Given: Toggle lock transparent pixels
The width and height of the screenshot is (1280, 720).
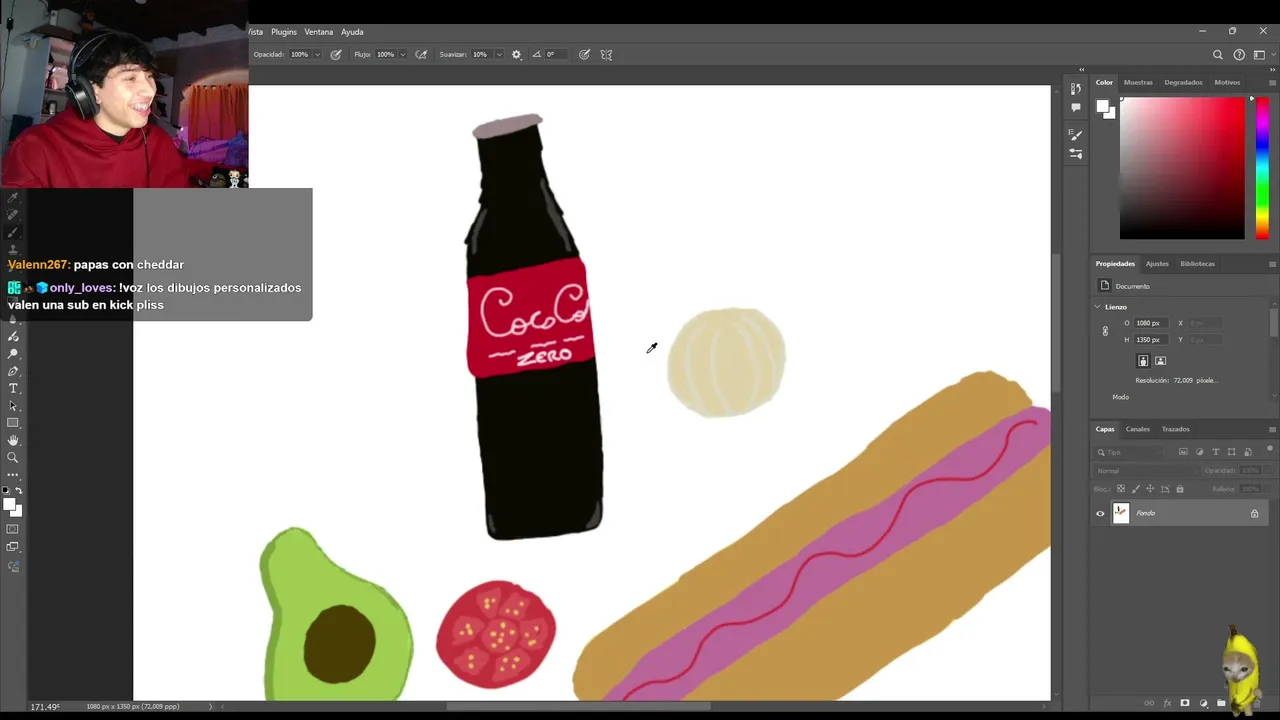Looking at the screenshot, I should pyautogui.click(x=1120, y=489).
